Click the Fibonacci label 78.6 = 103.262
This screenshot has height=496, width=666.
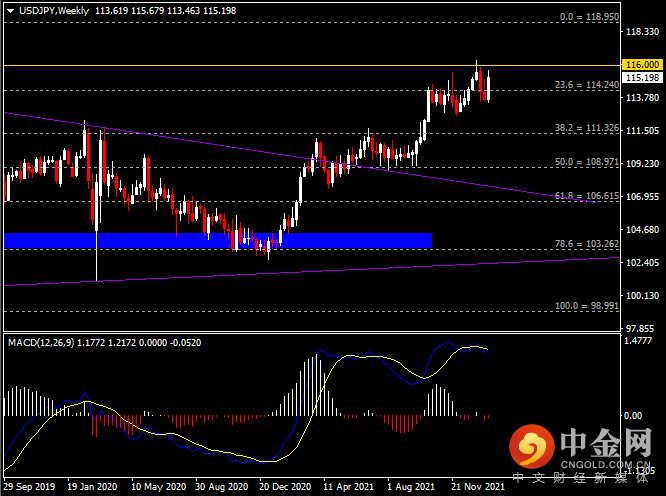point(587,244)
